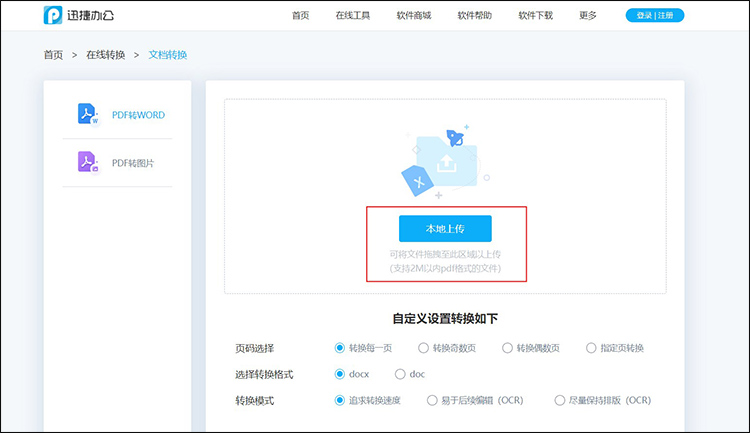Open 软件帮助 navigation item
Screen dimensions: 750x433
click(x=474, y=15)
